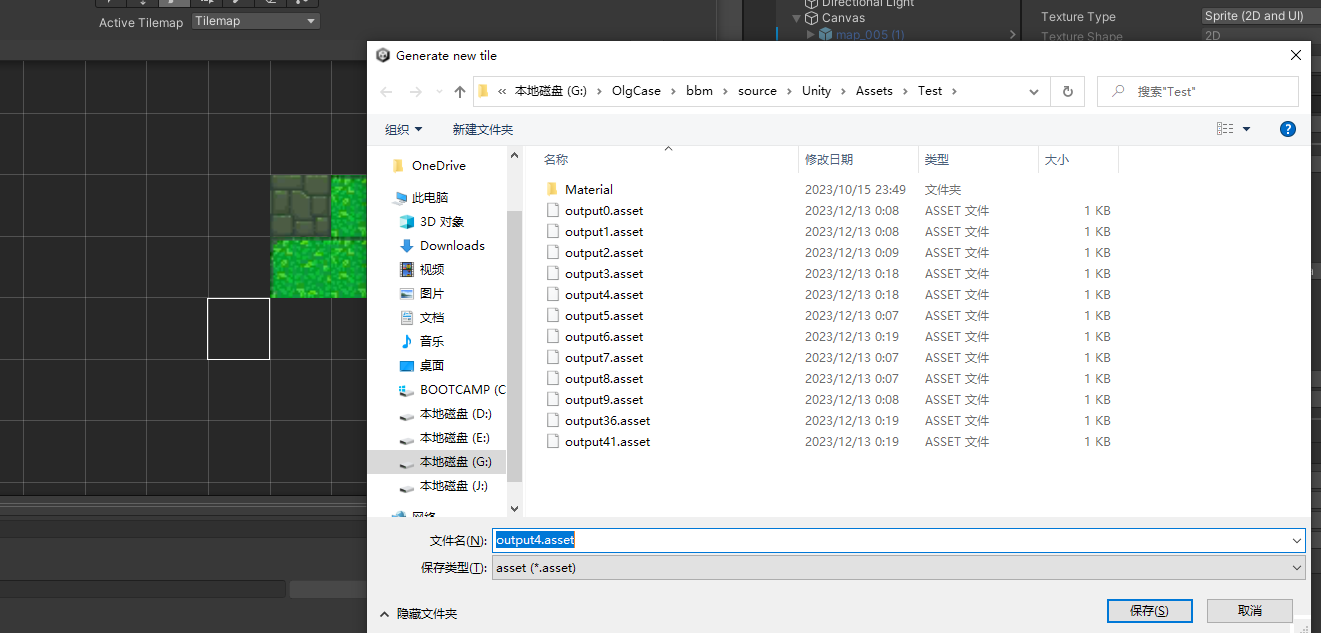Open the 保存类型 asset dropdown
Screen dimensions: 1321x633
coord(898,567)
